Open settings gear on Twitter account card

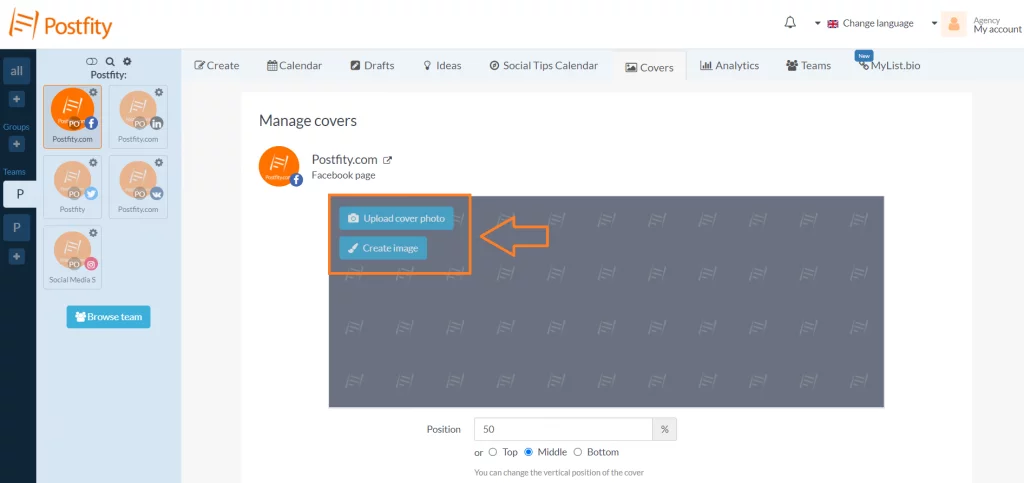pyautogui.click(x=93, y=163)
